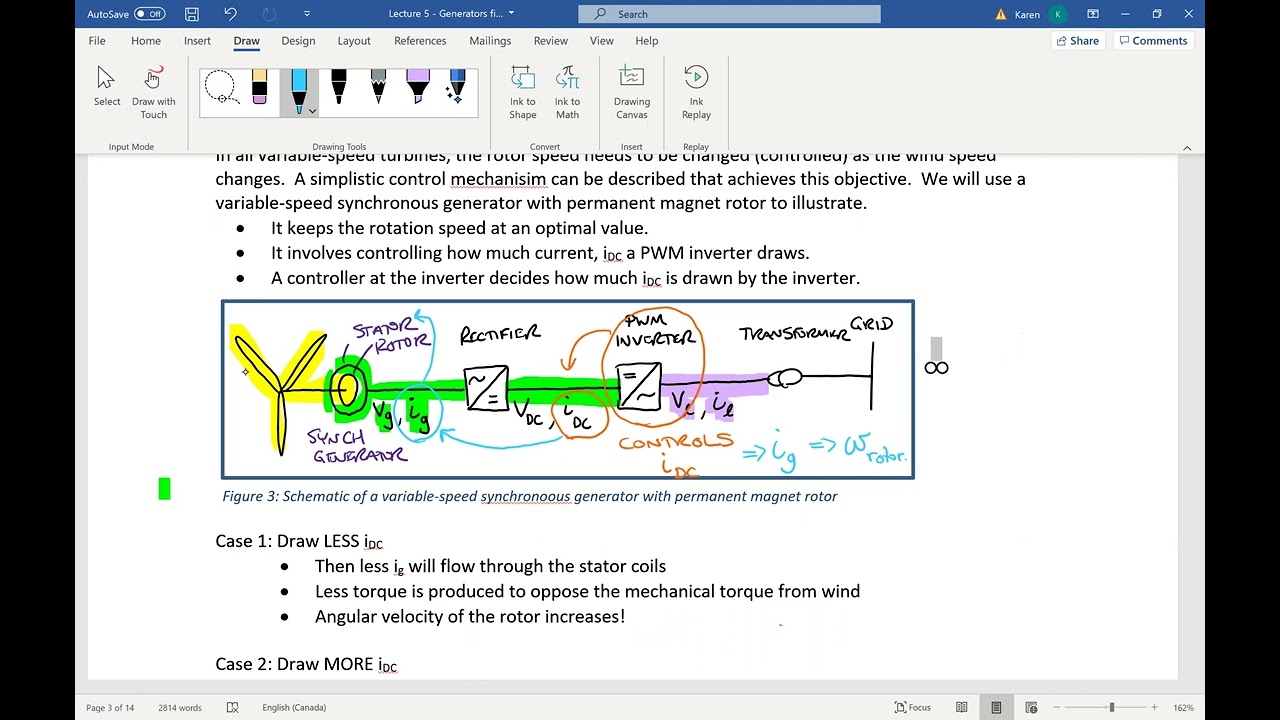
Task: Click the 162% zoom level
Action: pyautogui.click(x=1184, y=708)
